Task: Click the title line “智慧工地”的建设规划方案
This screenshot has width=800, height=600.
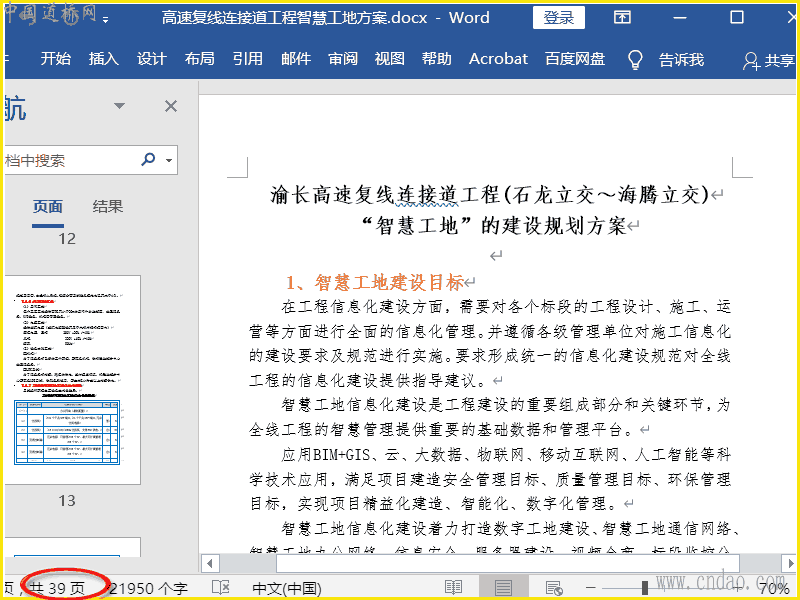Action: click(493, 225)
